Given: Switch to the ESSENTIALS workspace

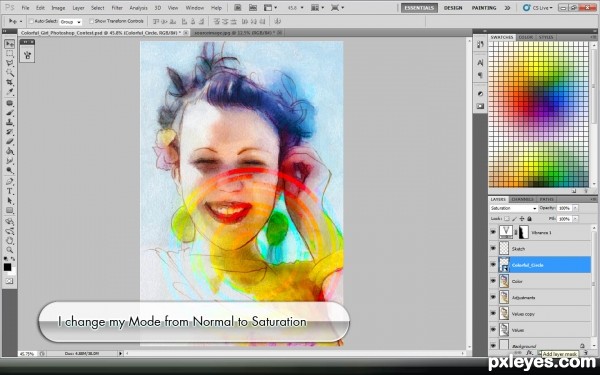Looking at the screenshot, I should point(419,8).
